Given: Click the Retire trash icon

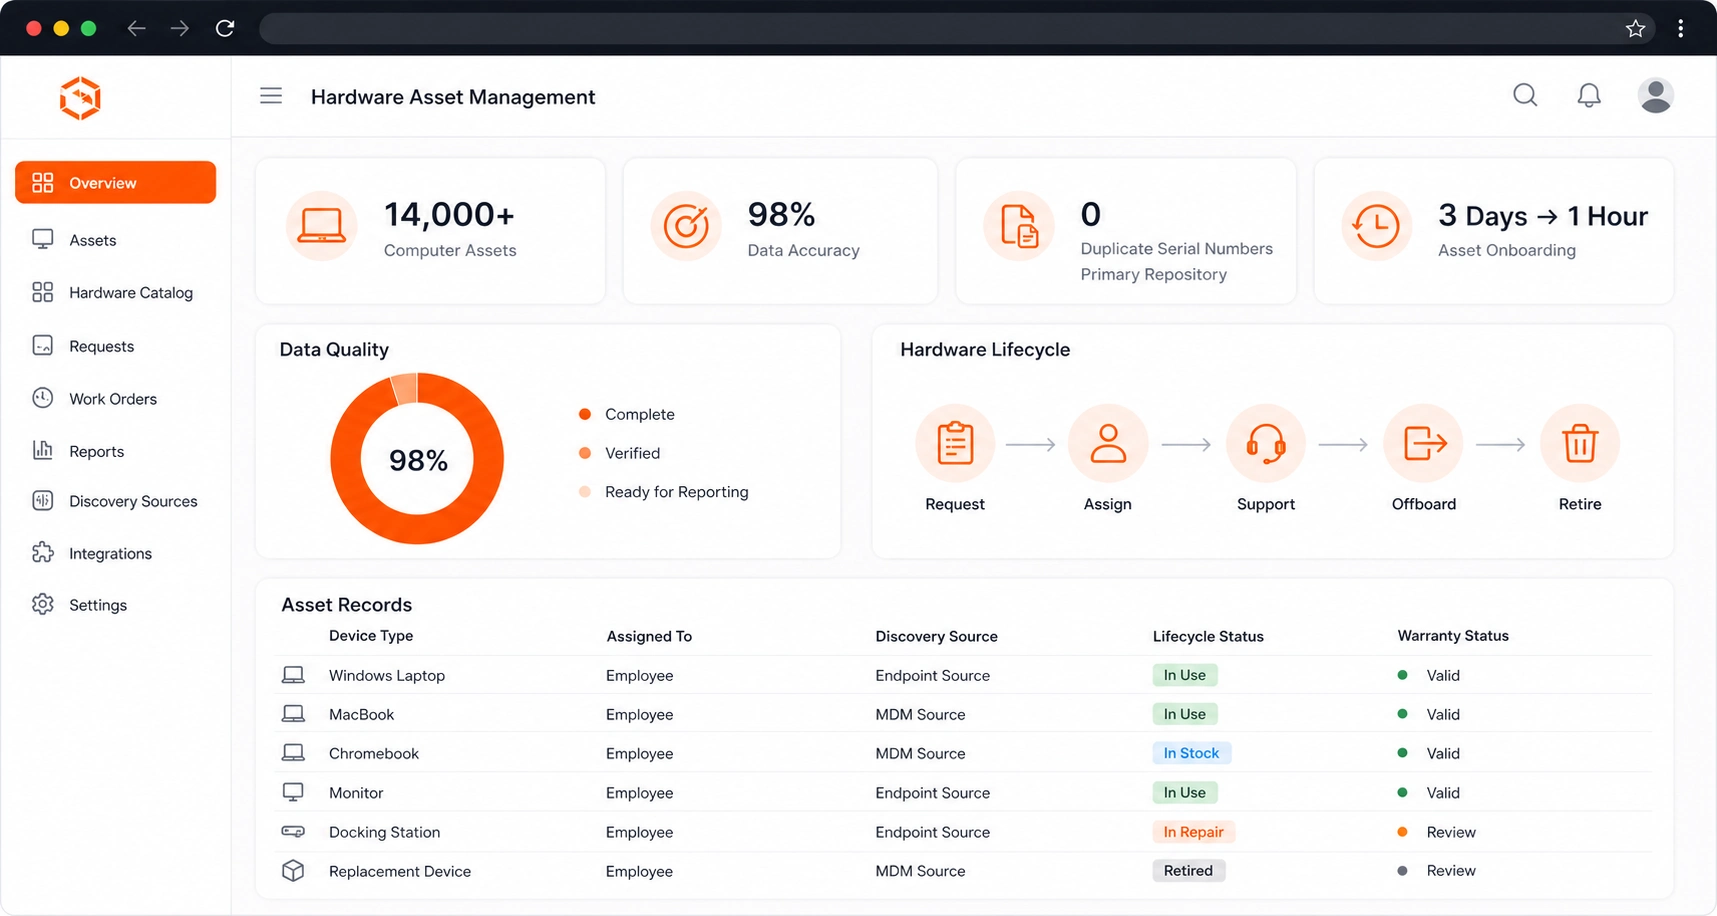Looking at the screenshot, I should 1580,443.
